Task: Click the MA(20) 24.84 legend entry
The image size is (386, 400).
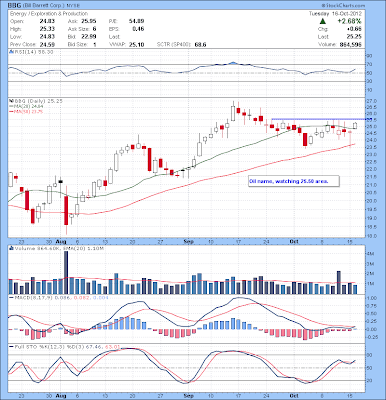Action: point(29,106)
